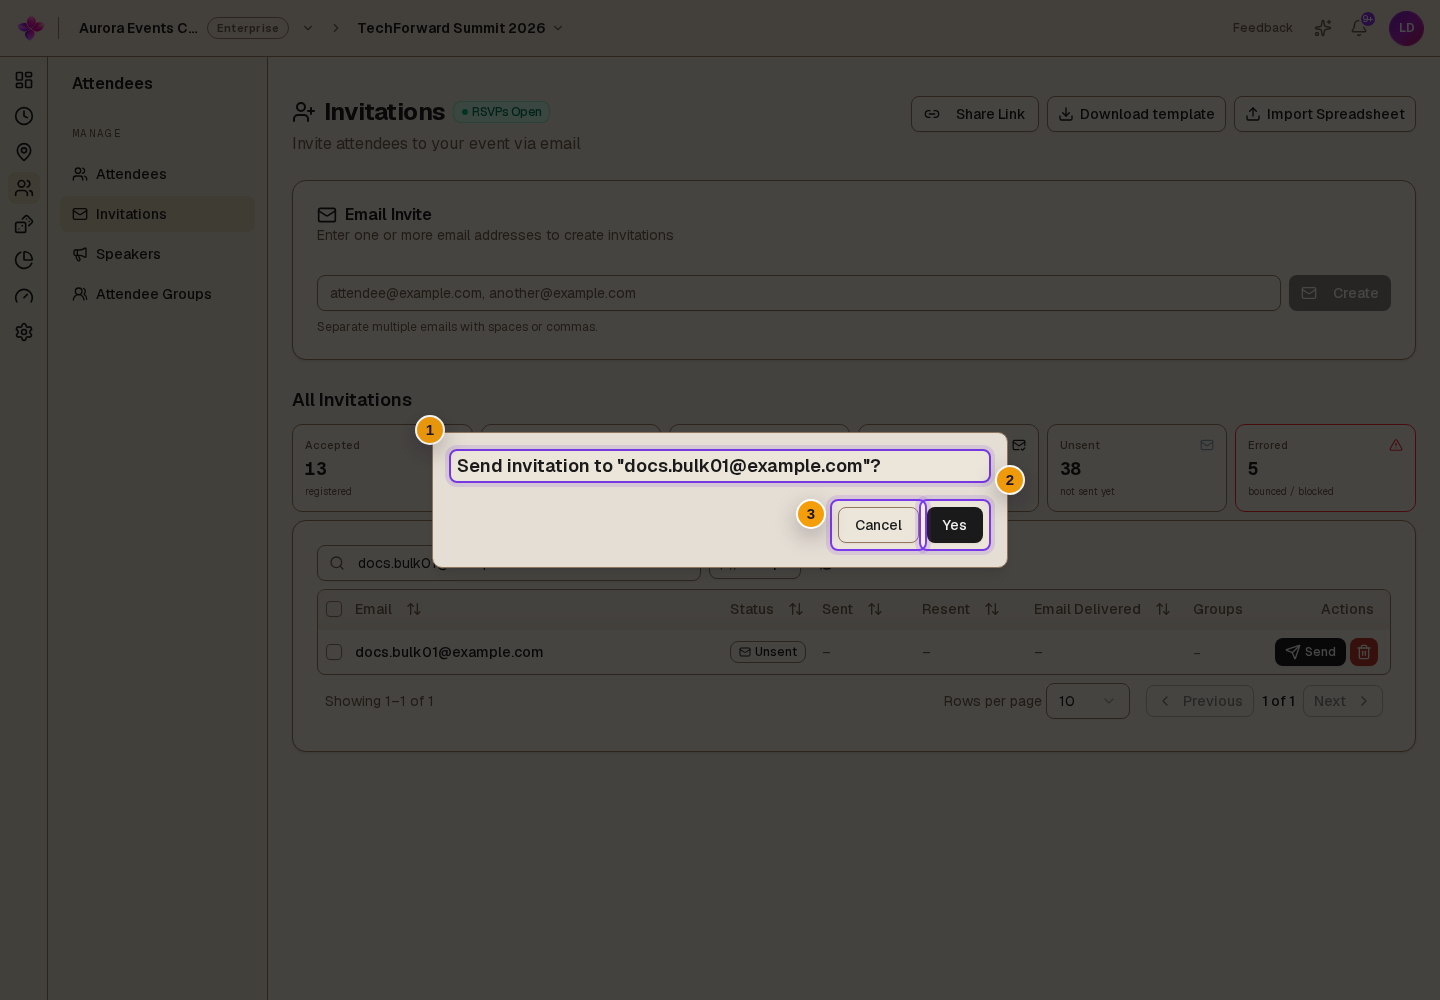Expand the Aurora Events organization chevron
Screen dimensions: 1440x1000
(x=308, y=28)
